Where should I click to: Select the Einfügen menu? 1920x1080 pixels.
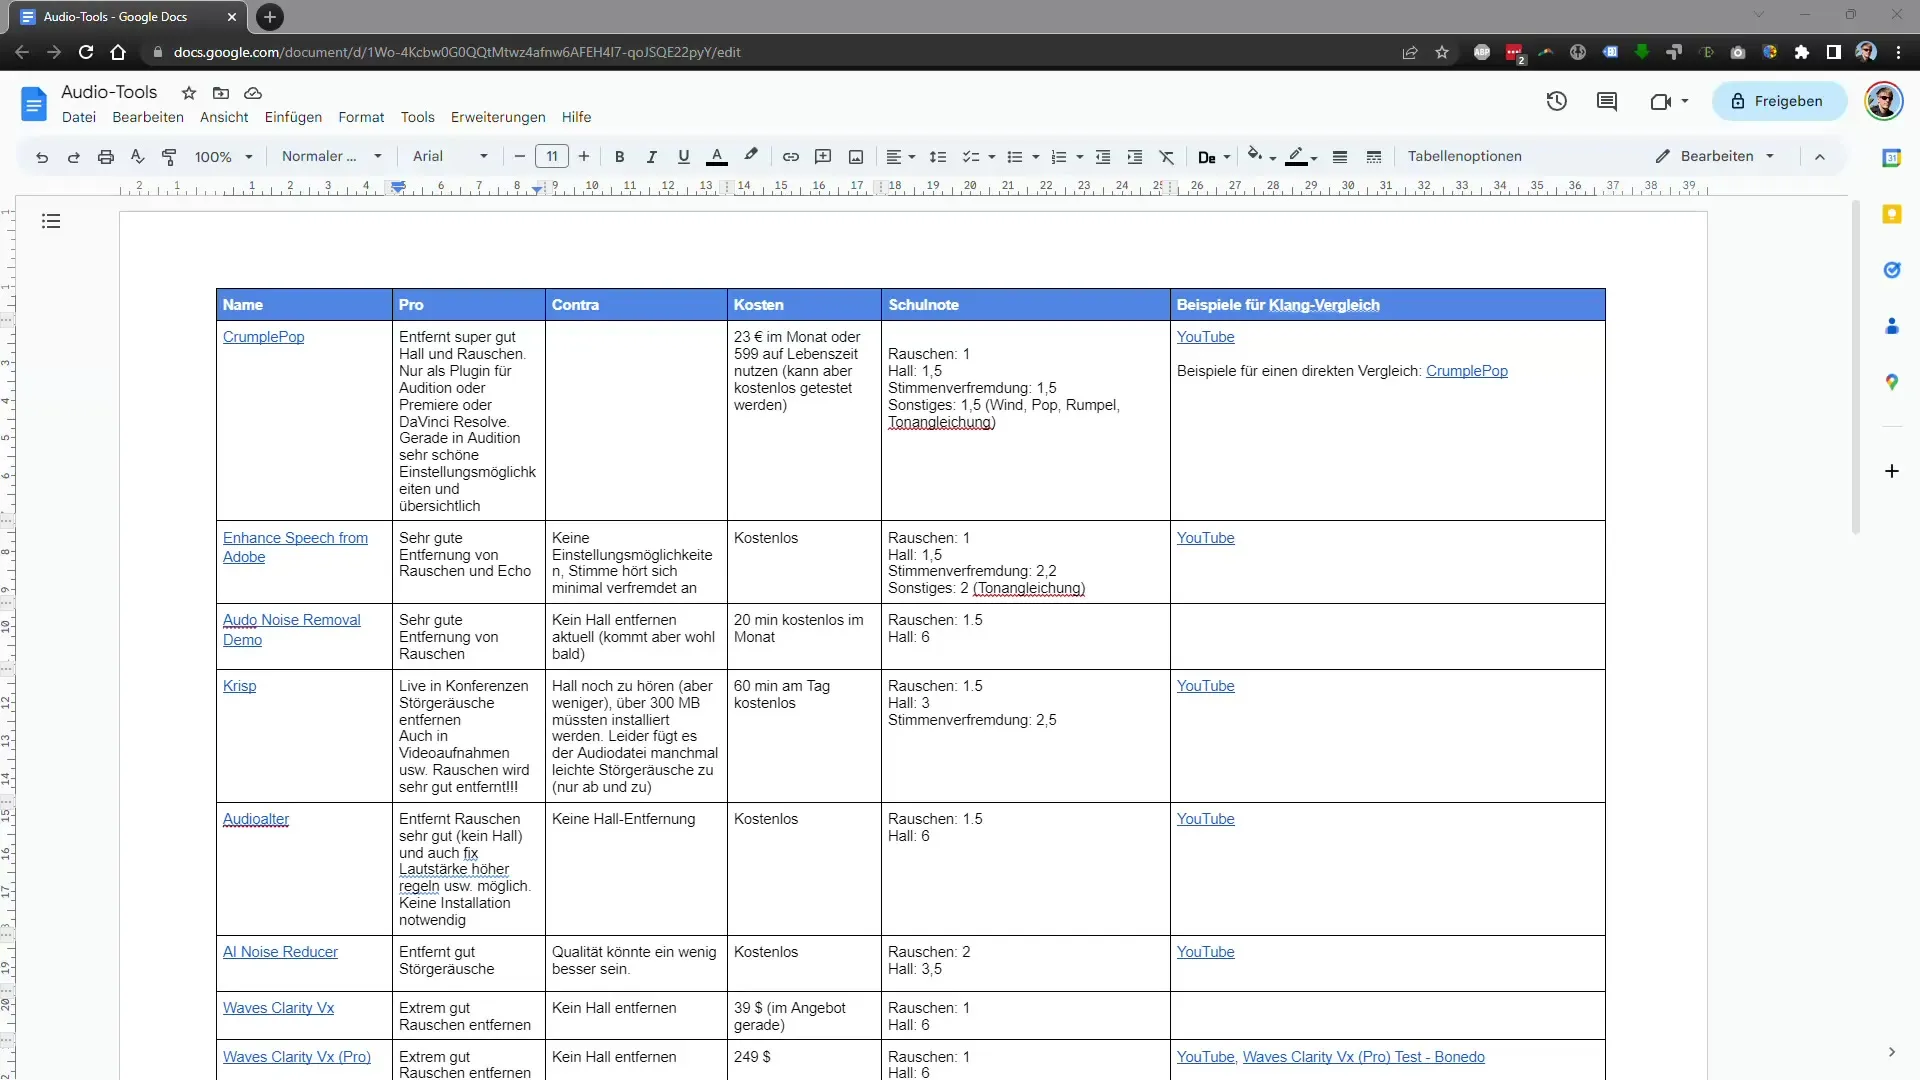[x=293, y=117]
